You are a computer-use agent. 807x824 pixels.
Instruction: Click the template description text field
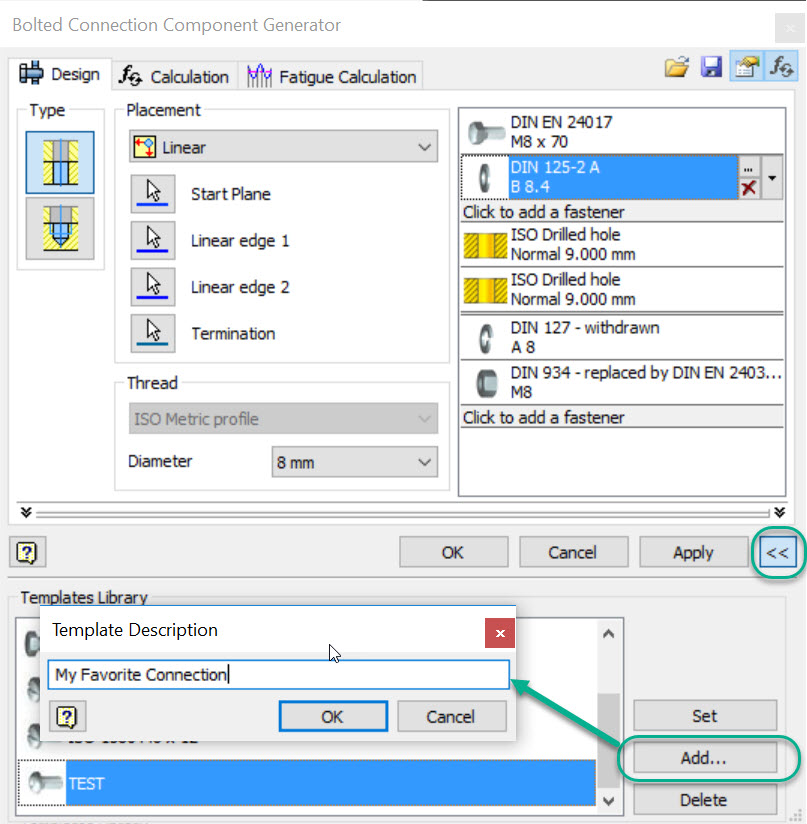tap(278, 674)
